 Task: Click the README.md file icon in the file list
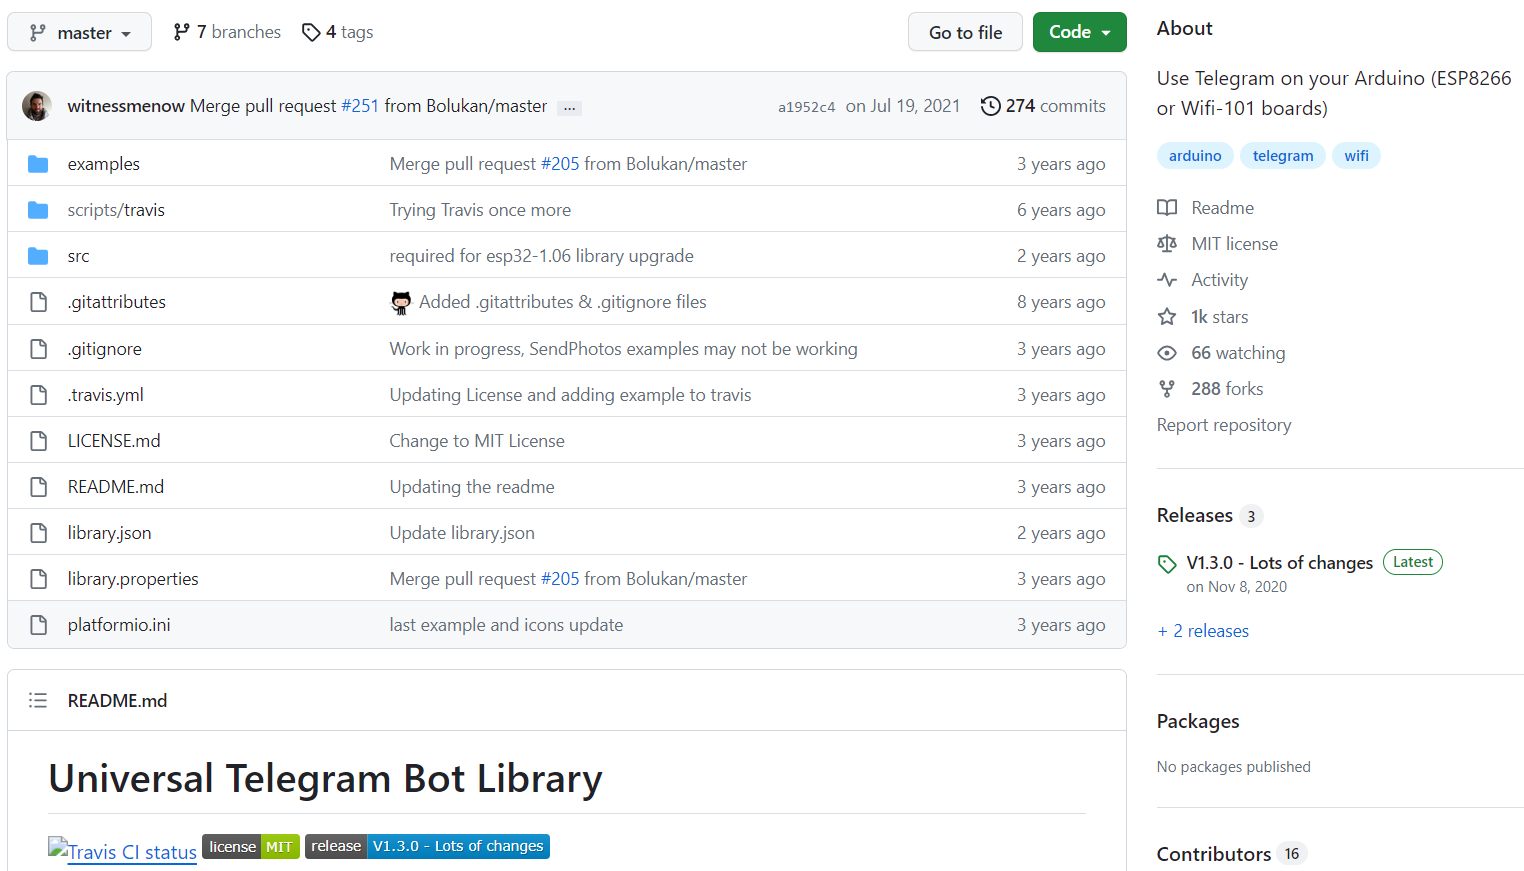38,487
